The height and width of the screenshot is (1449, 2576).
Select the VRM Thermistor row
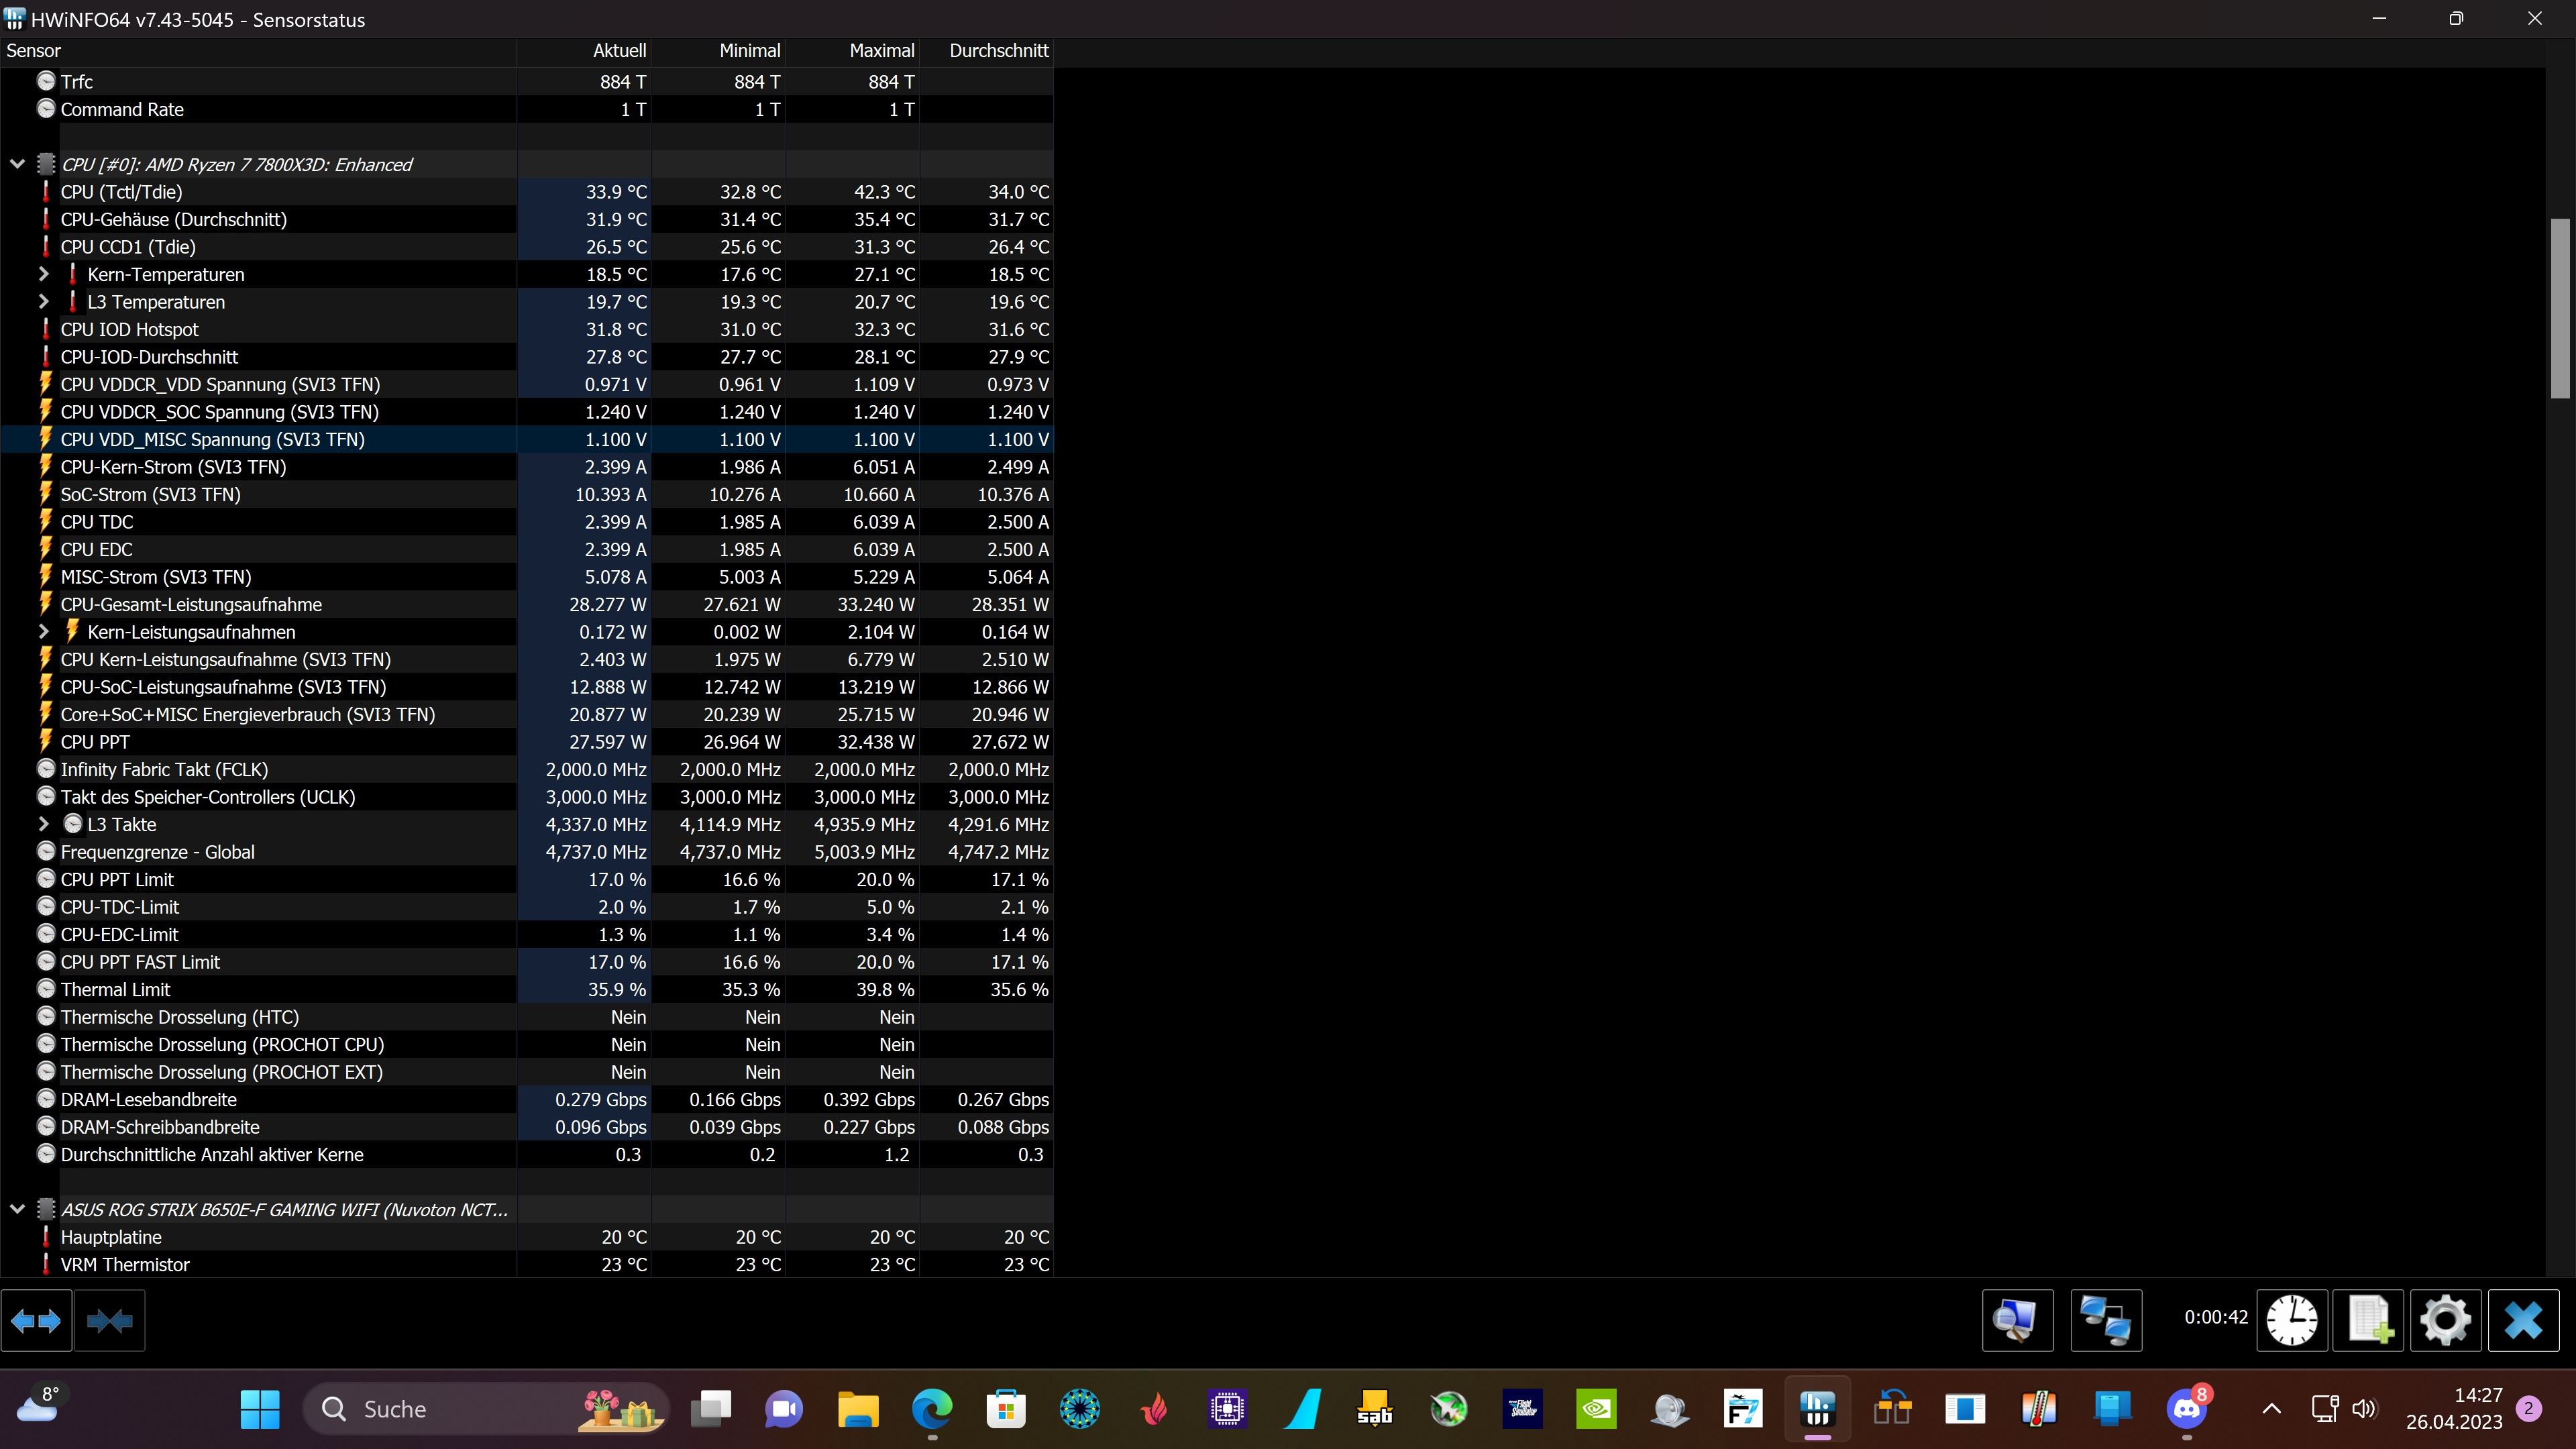[526, 1264]
